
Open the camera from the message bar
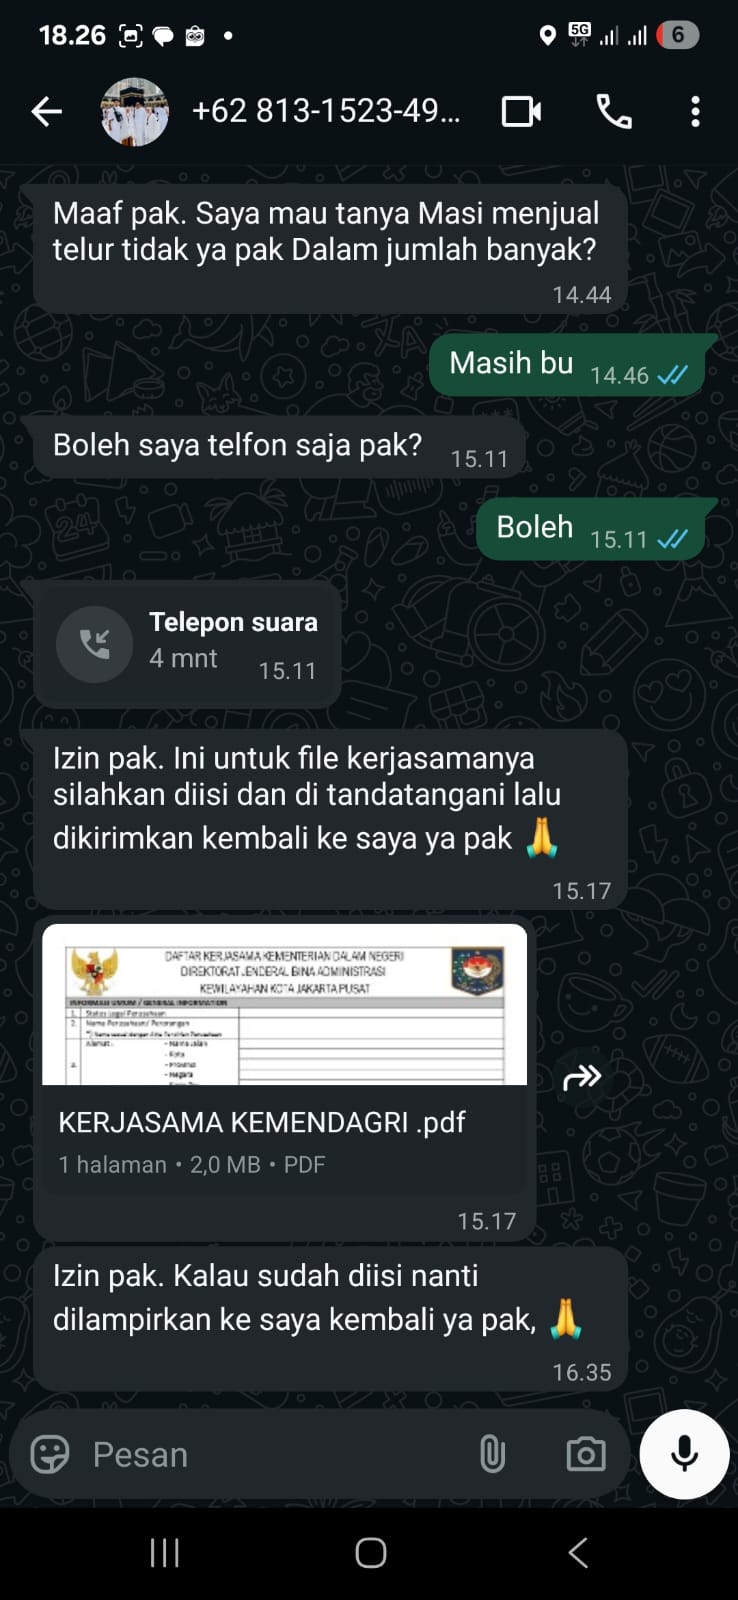[x=586, y=1454]
